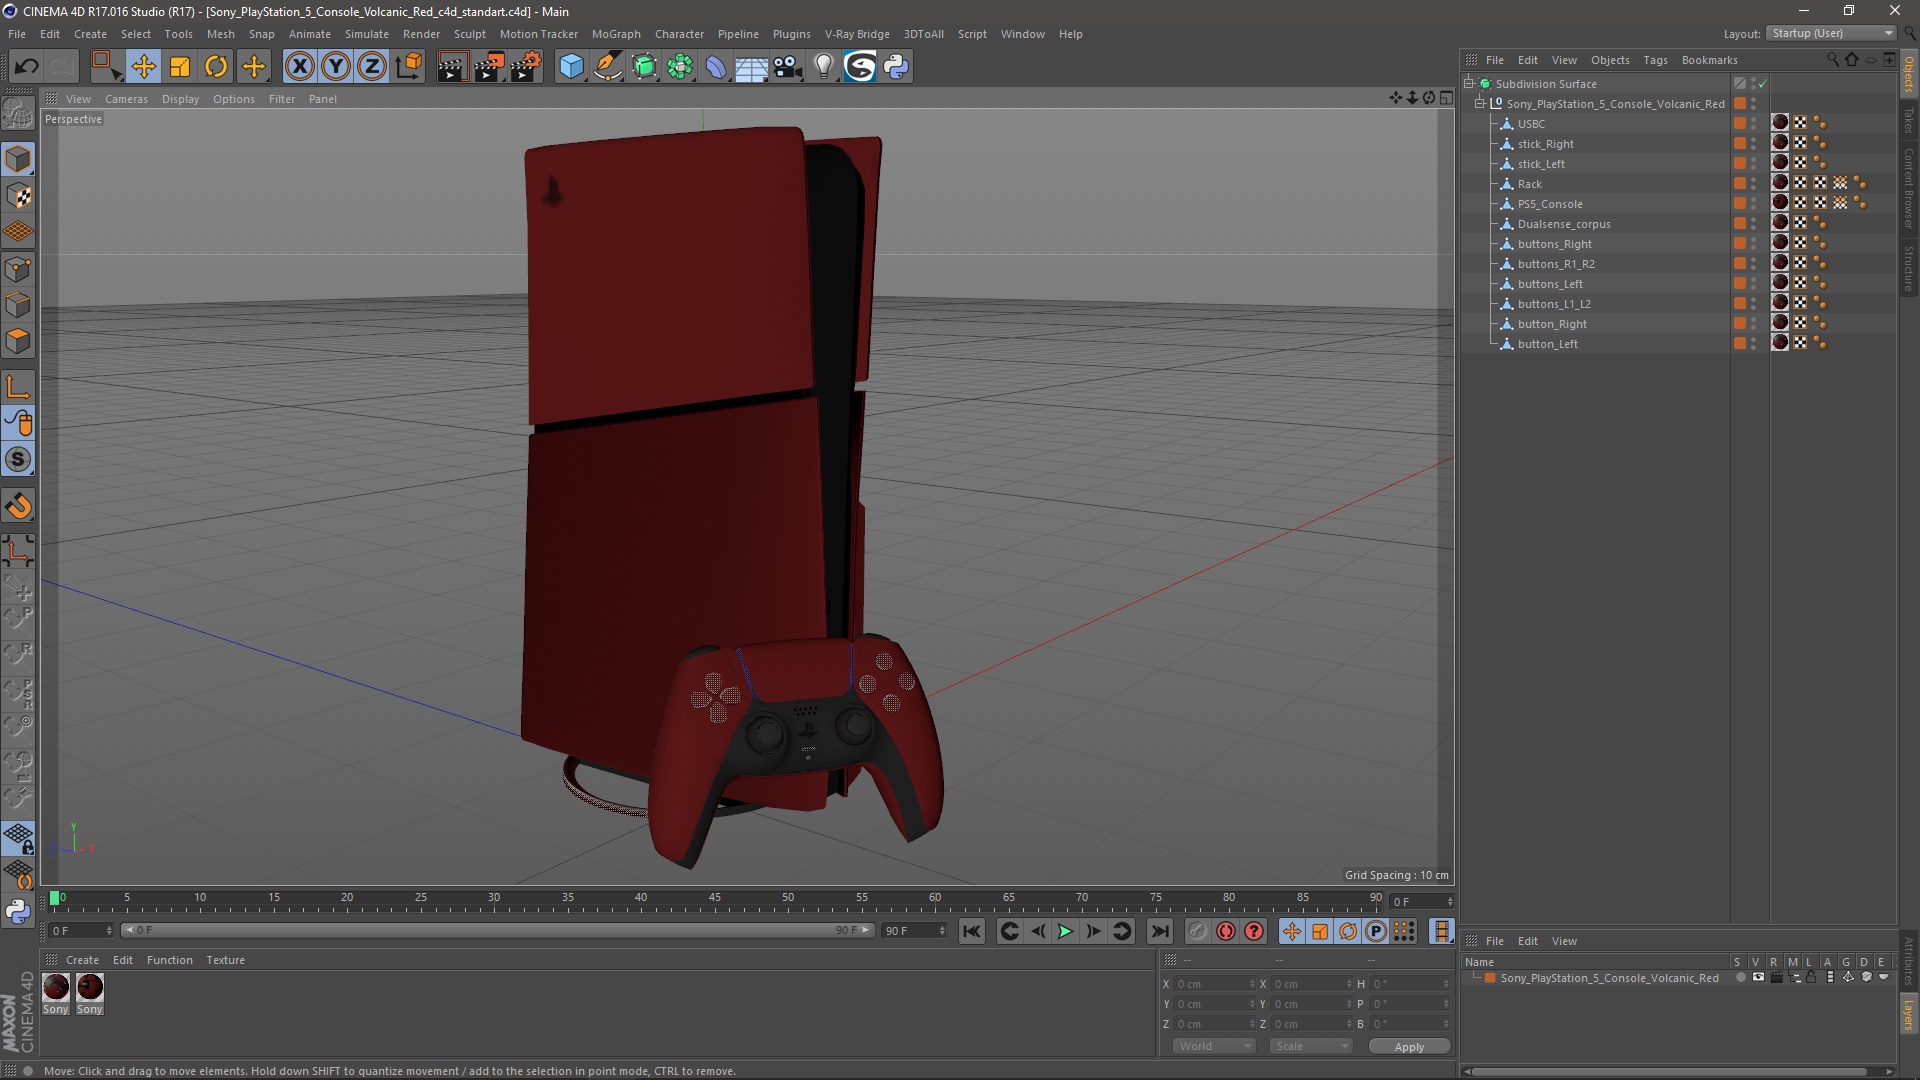Open Edit Render Settings icon
This screenshot has height=1080, width=1920.
click(x=526, y=67)
